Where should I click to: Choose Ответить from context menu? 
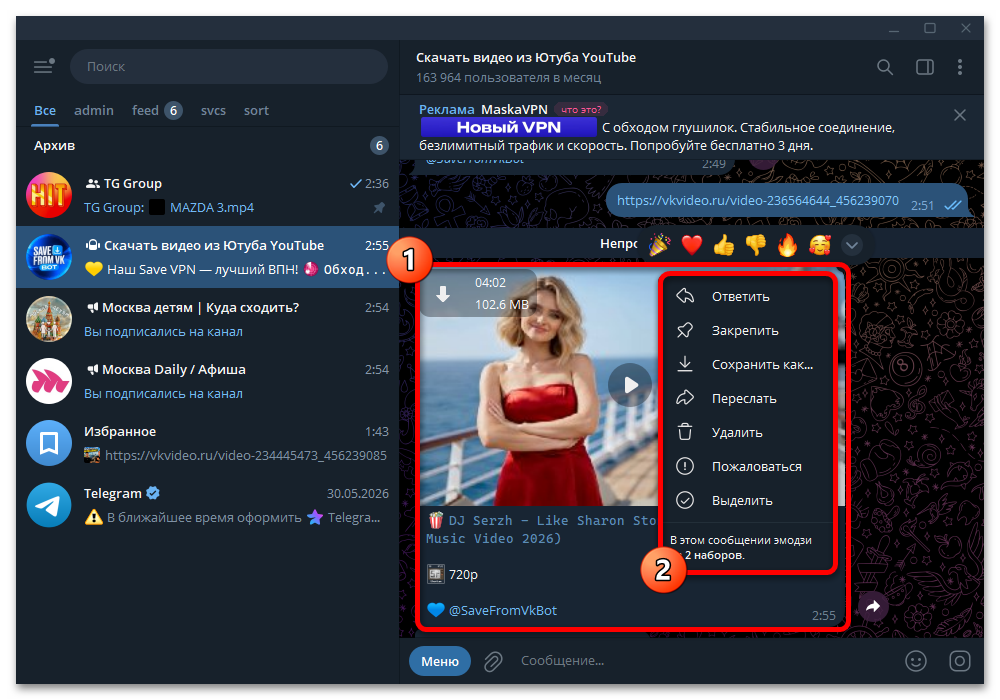coord(748,296)
